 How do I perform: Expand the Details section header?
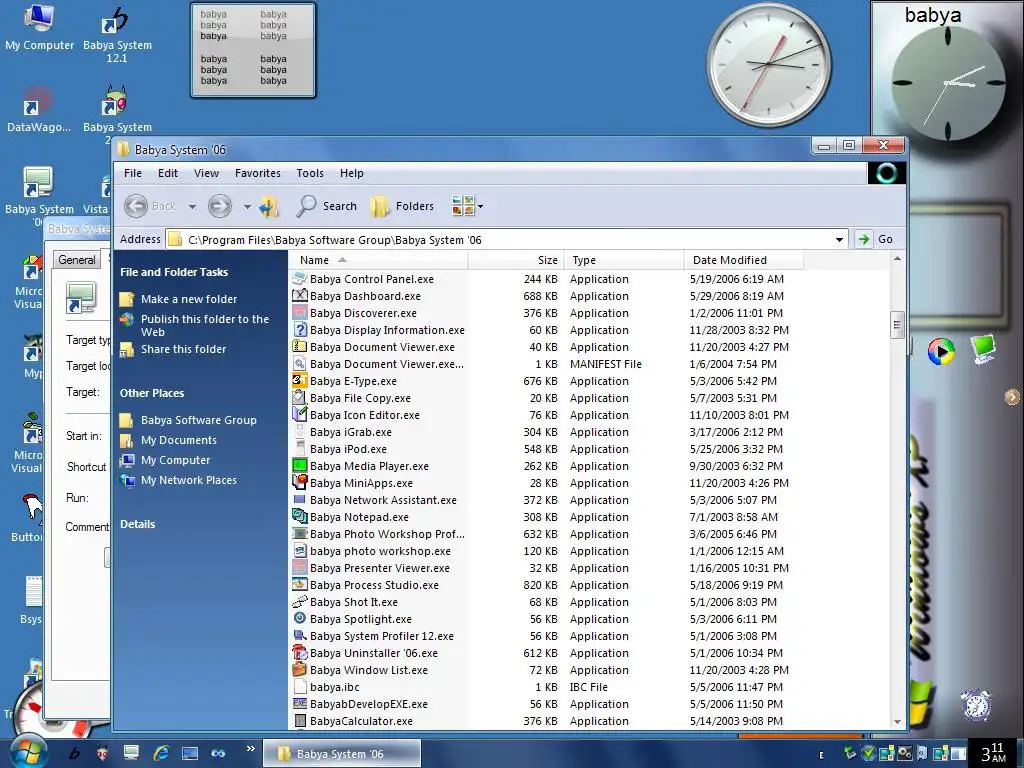(137, 524)
